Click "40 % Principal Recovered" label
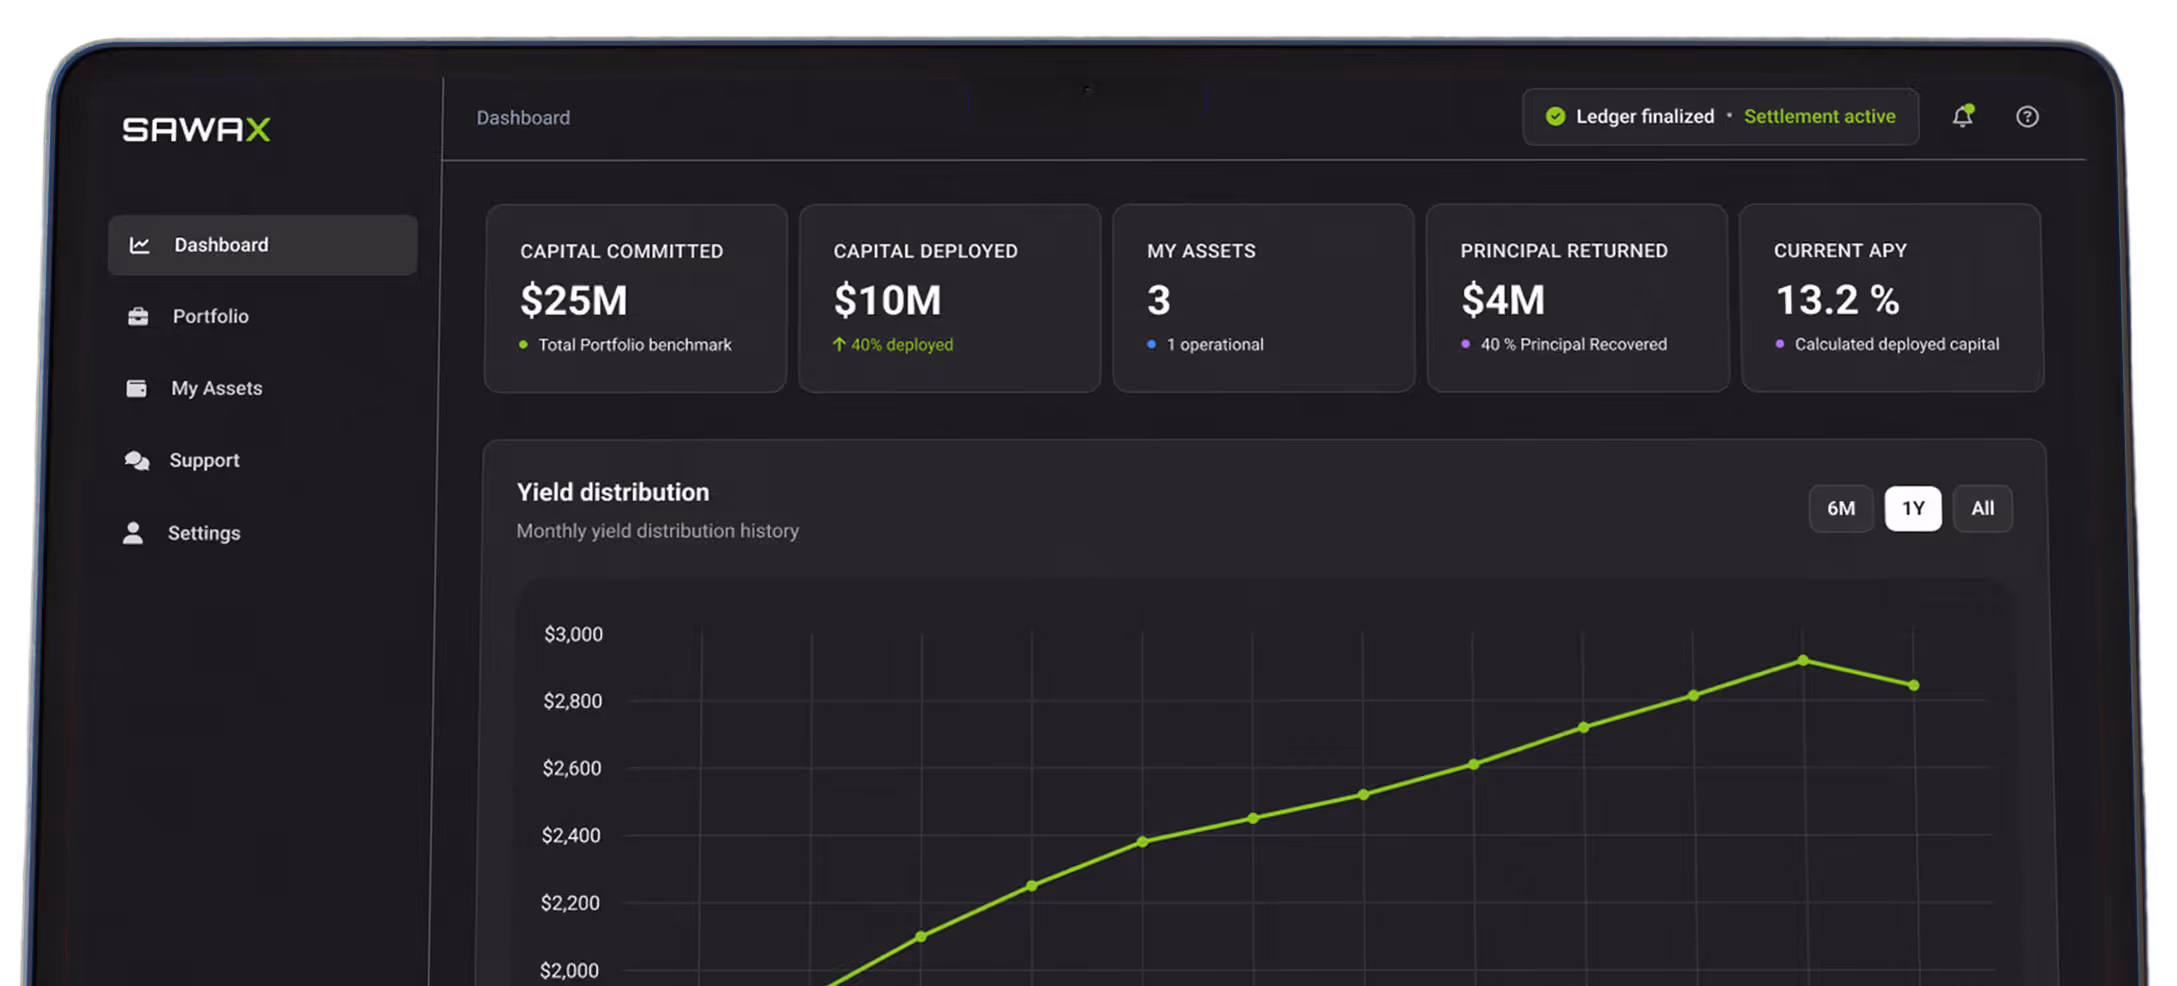2177x986 pixels. (1574, 344)
